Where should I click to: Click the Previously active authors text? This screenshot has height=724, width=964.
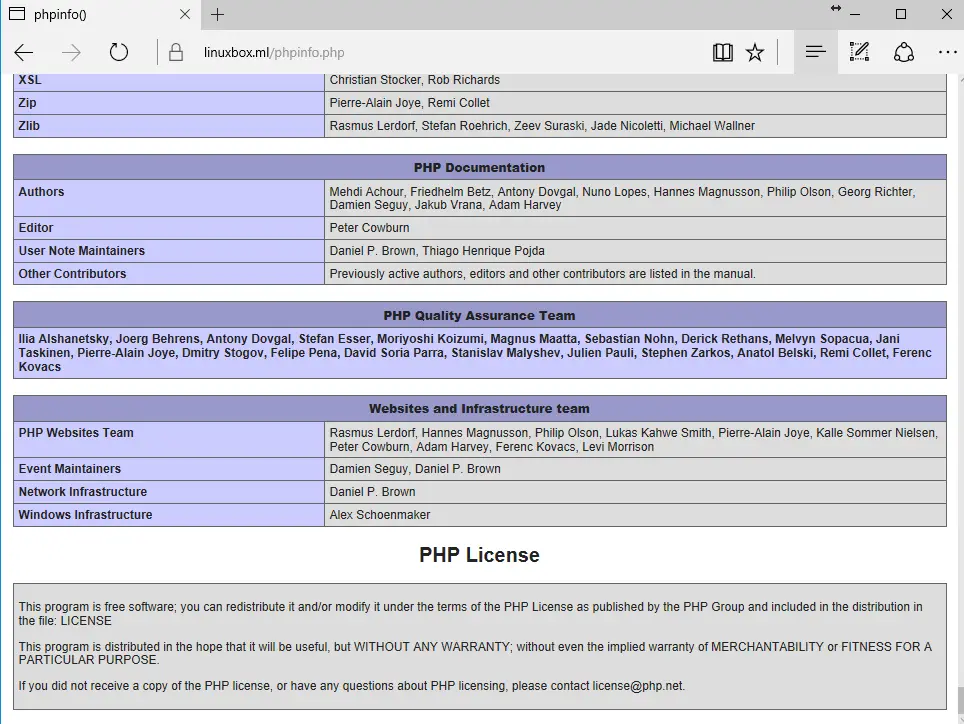tap(542, 274)
